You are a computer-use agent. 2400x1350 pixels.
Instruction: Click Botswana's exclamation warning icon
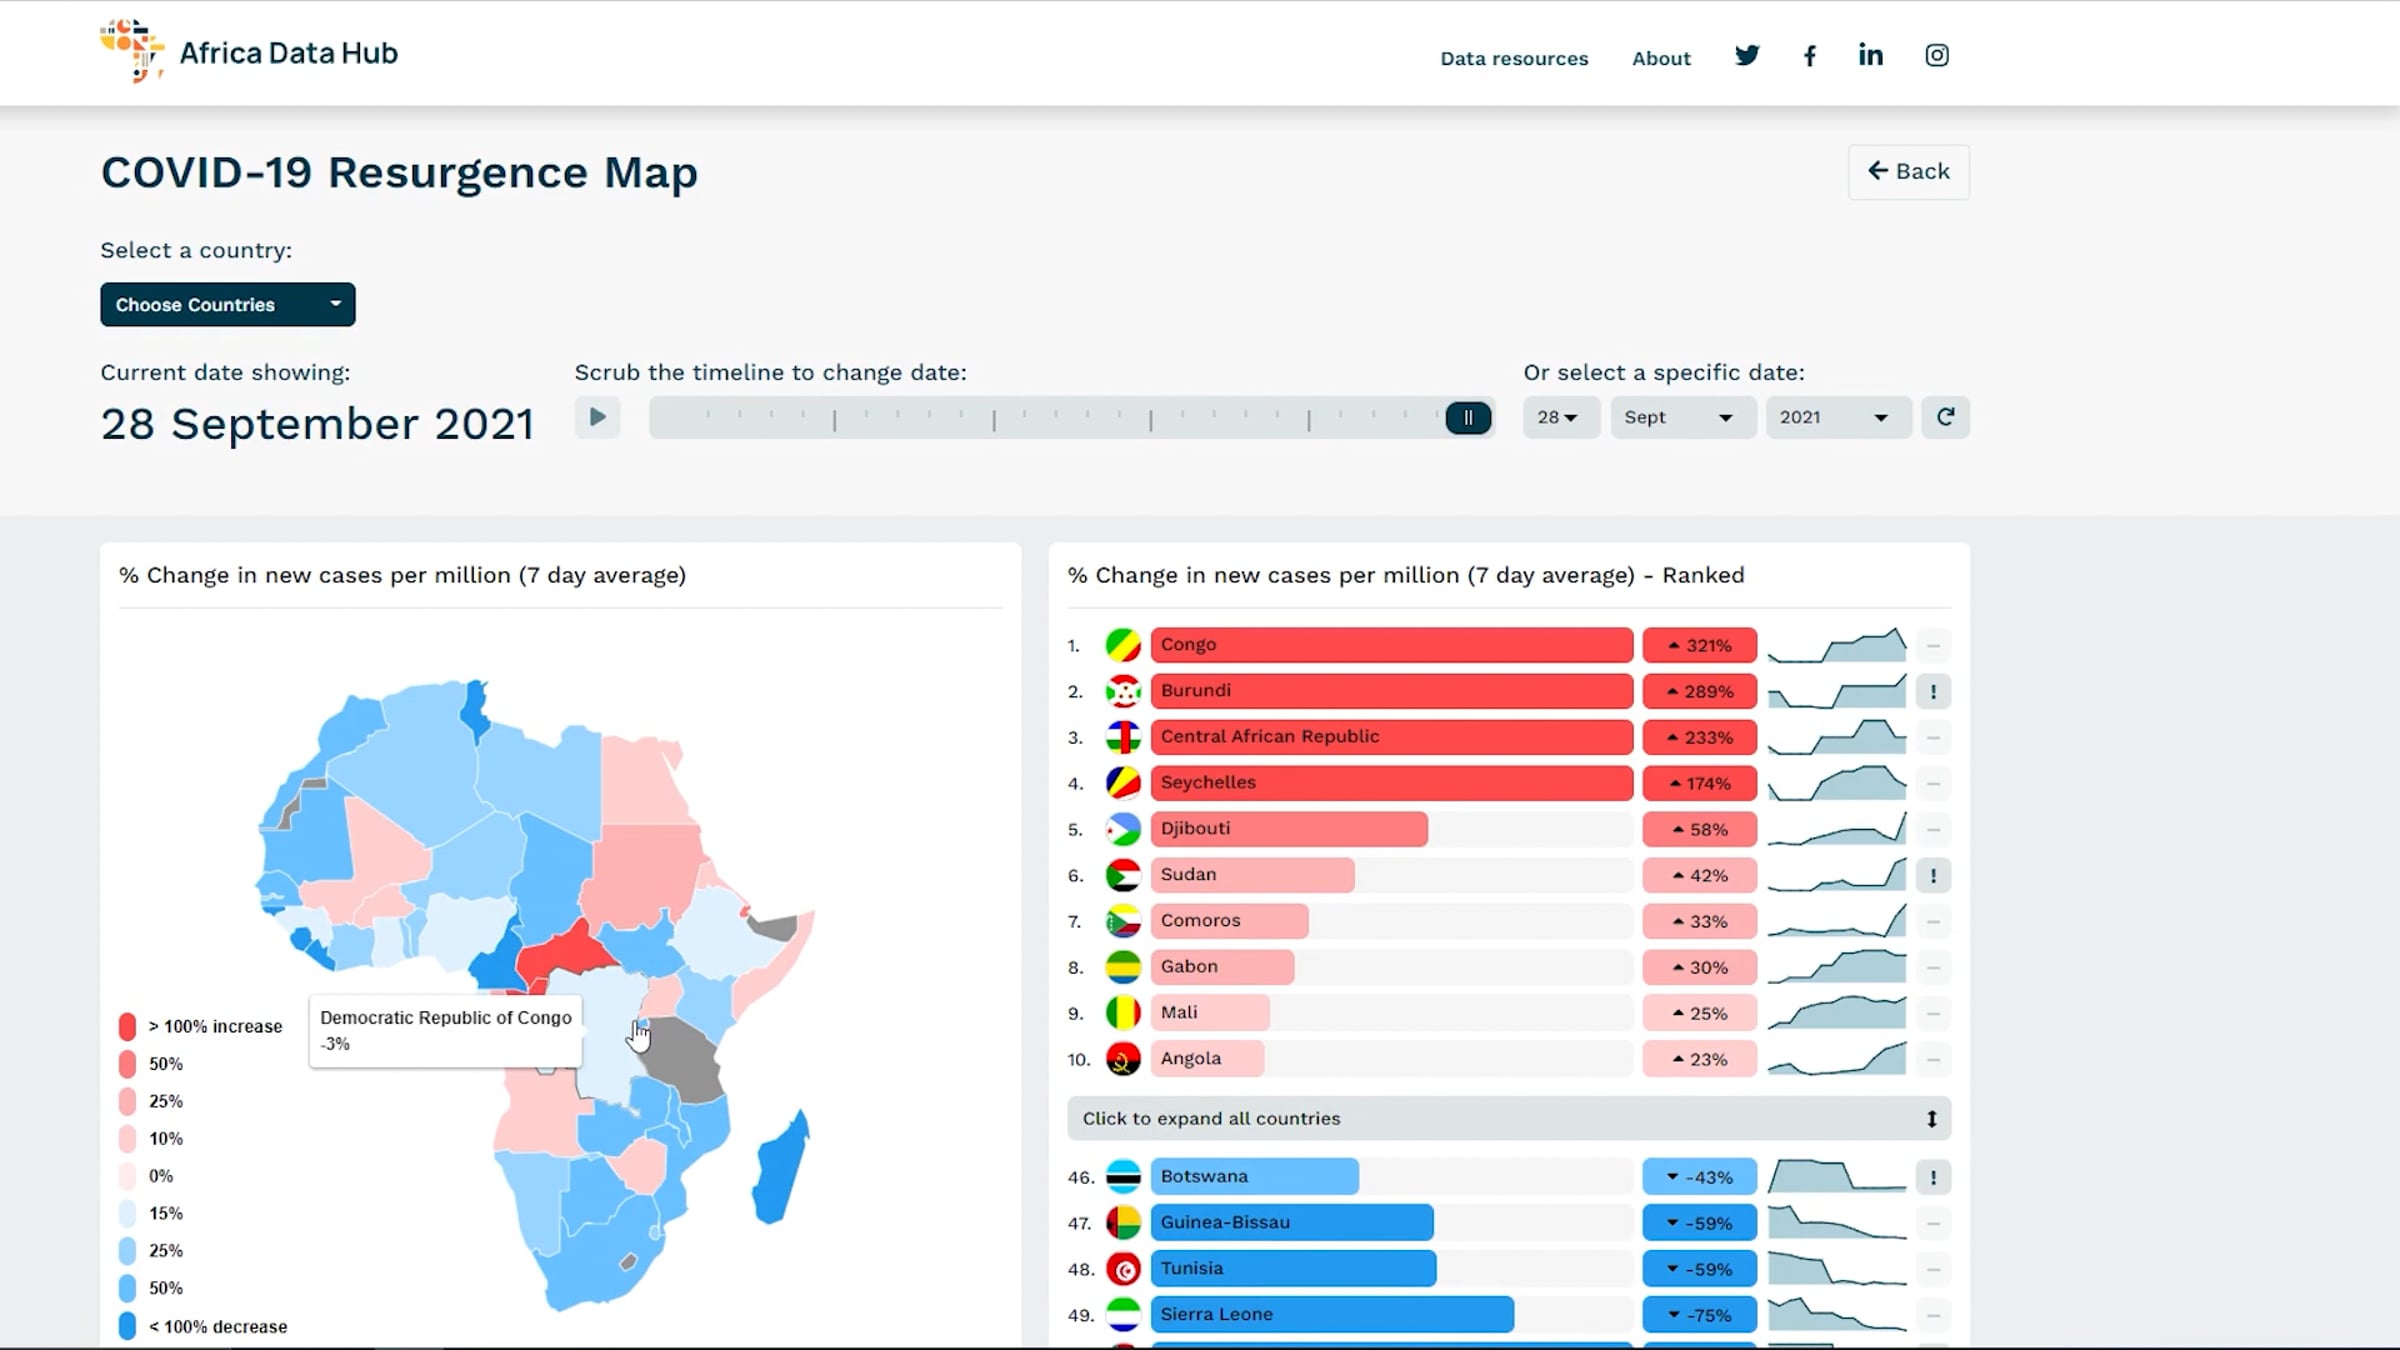click(x=1933, y=1177)
